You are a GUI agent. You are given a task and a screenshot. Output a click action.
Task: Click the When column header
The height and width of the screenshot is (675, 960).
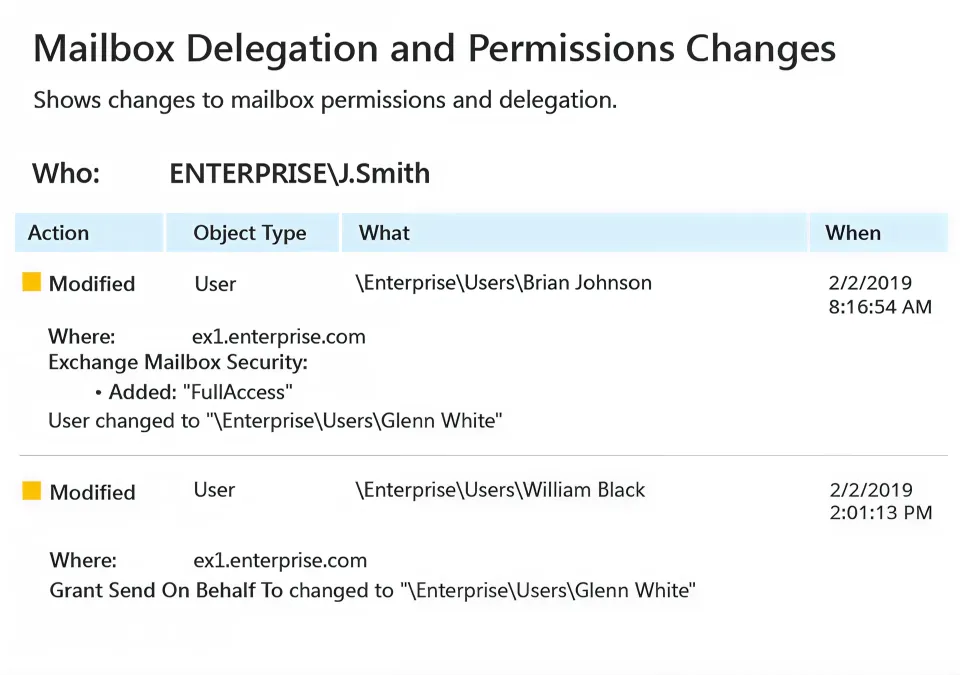[853, 233]
